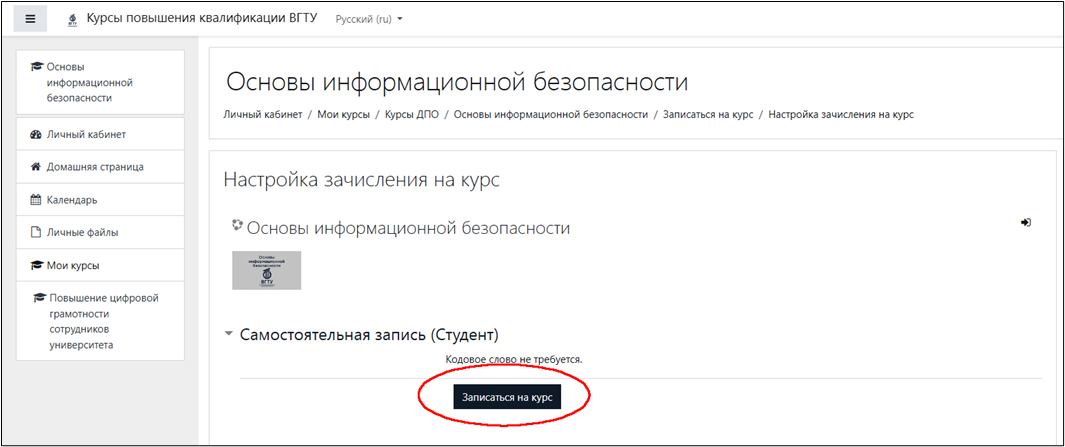Image resolution: width=1065 pixels, height=447 pixels.
Task: Click the graduation cap site logo icon
Action: 72,20
